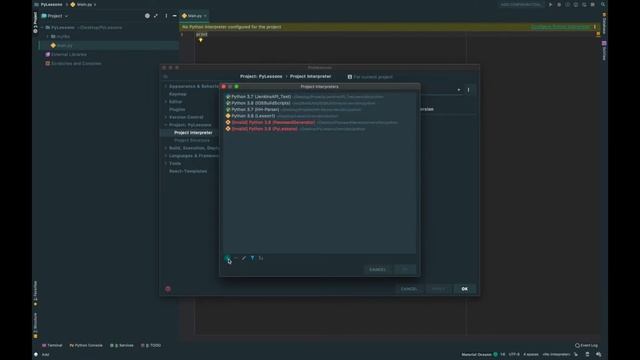Expand Version Control settings
Image resolution: width=640 pixels, height=360 pixels.
tap(166, 117)
